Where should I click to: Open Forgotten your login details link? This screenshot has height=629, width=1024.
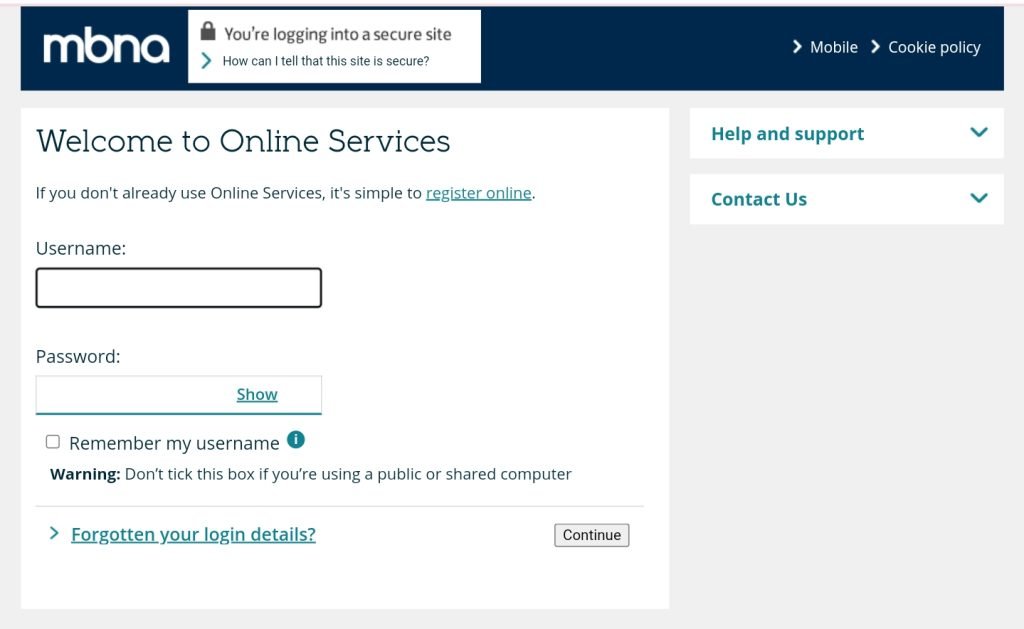coord(193,534)
